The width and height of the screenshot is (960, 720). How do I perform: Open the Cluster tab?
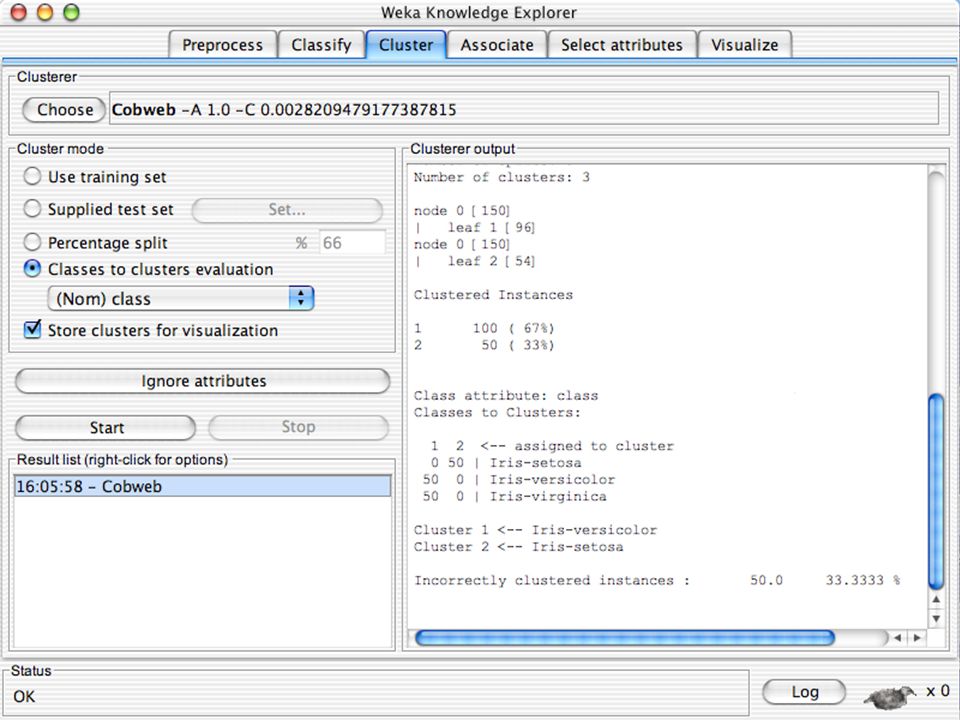coord(406,45)
